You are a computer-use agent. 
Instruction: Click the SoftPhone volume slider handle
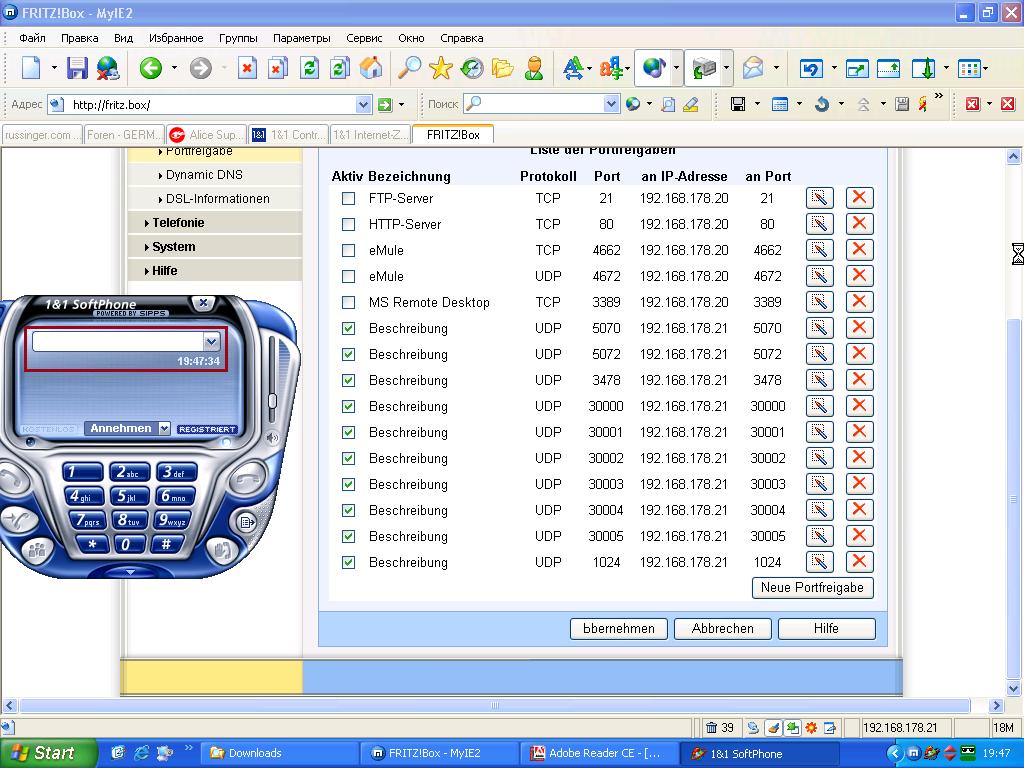272,400
